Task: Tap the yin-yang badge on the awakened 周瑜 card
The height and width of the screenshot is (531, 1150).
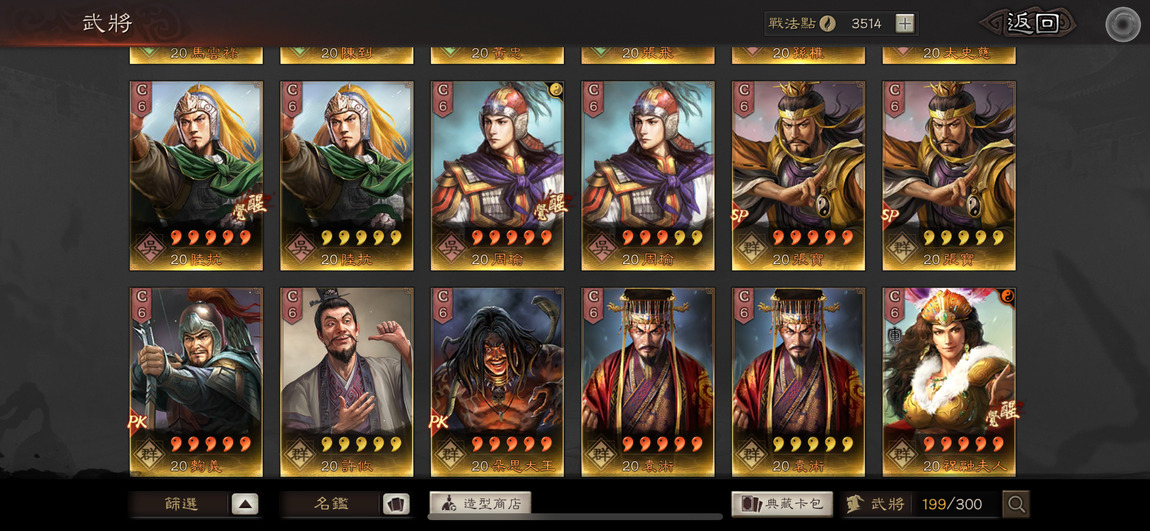Action: 556,89
